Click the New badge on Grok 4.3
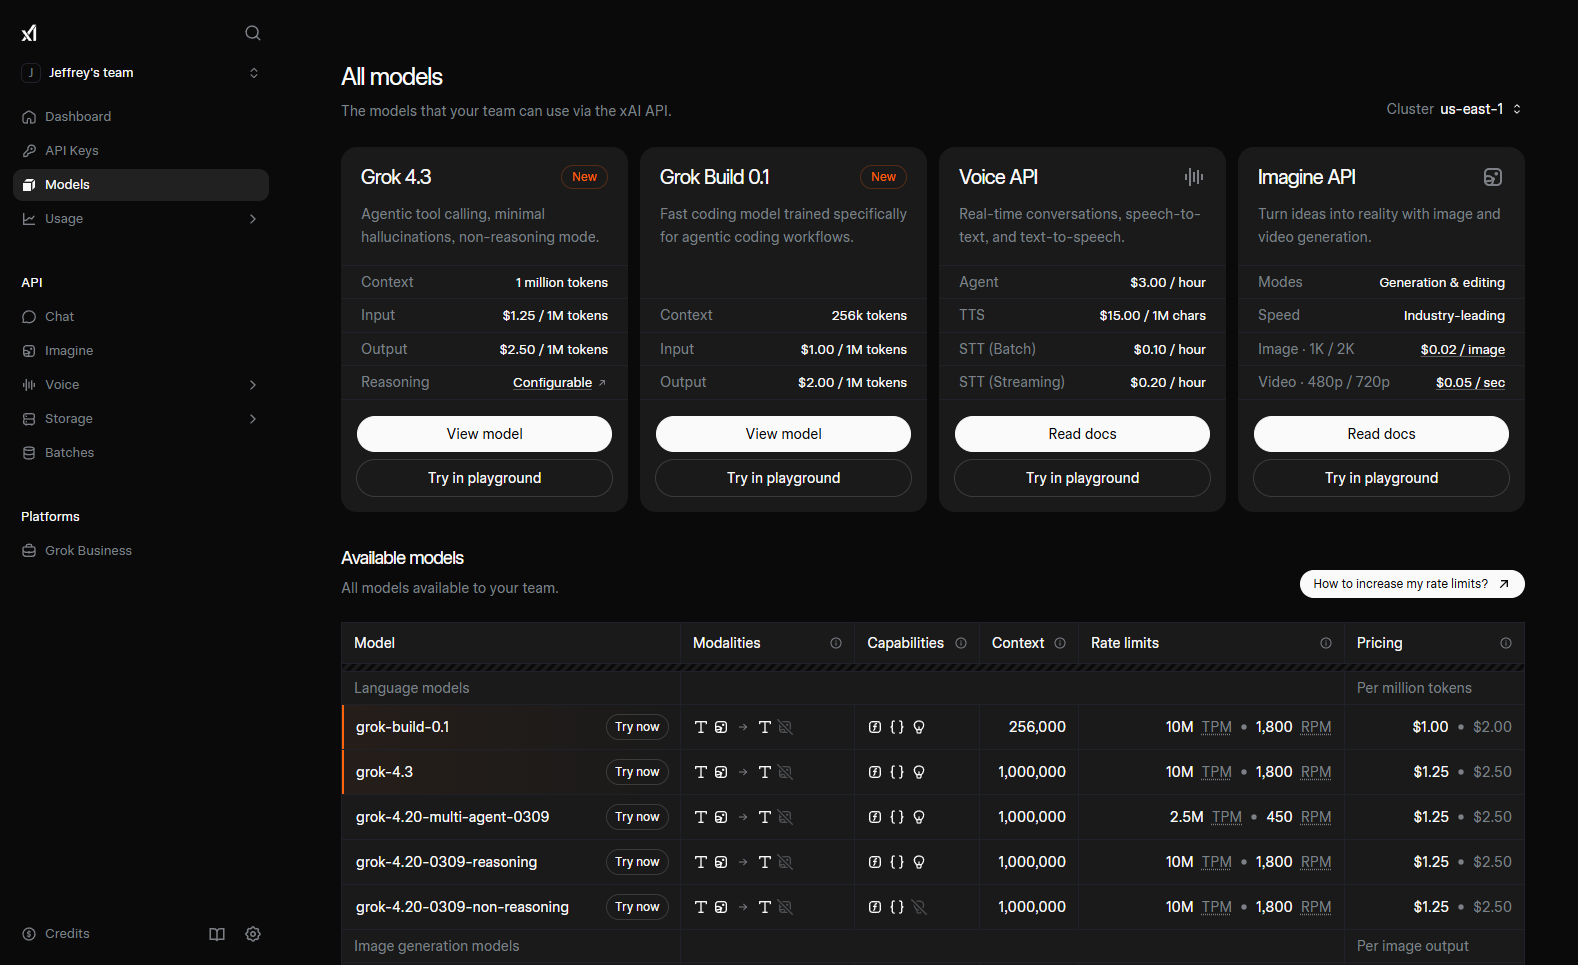Viewport: 1578px width, 965px height. pos(584,177)
